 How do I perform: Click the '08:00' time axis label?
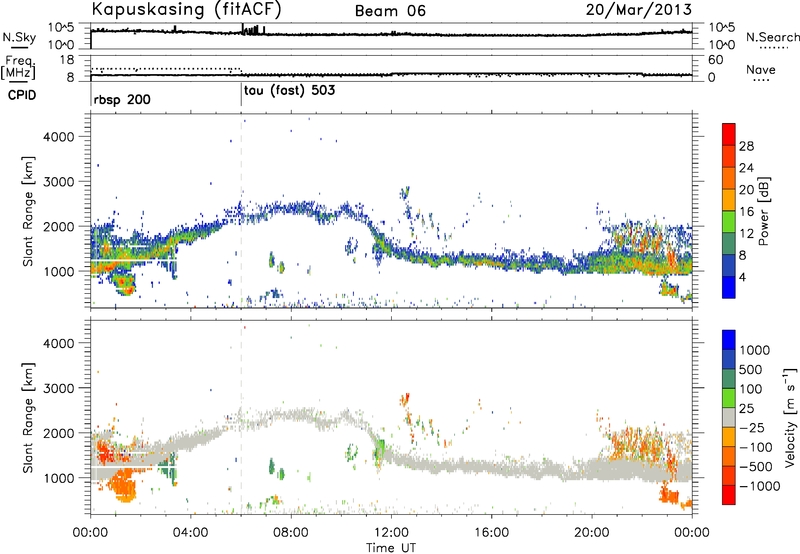point(291,533)
